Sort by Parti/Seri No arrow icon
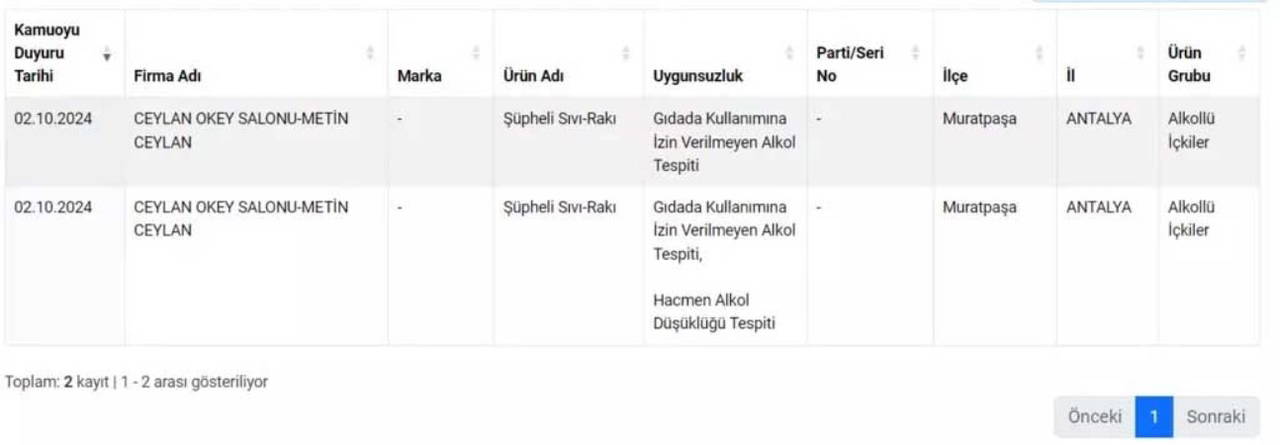The width and height of the screenshot is (1280, 445). click(x=915, y=53)
